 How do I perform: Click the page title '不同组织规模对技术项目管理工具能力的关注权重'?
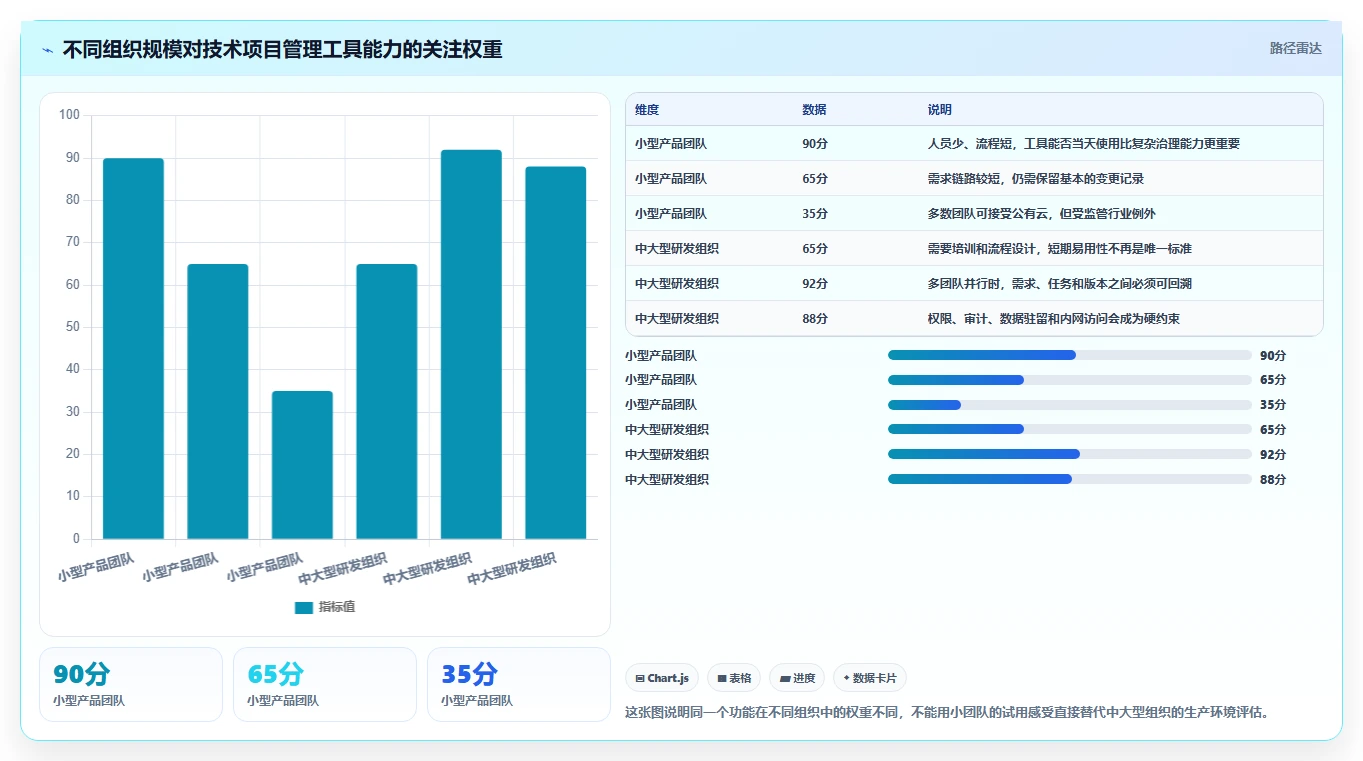point(282,49)
